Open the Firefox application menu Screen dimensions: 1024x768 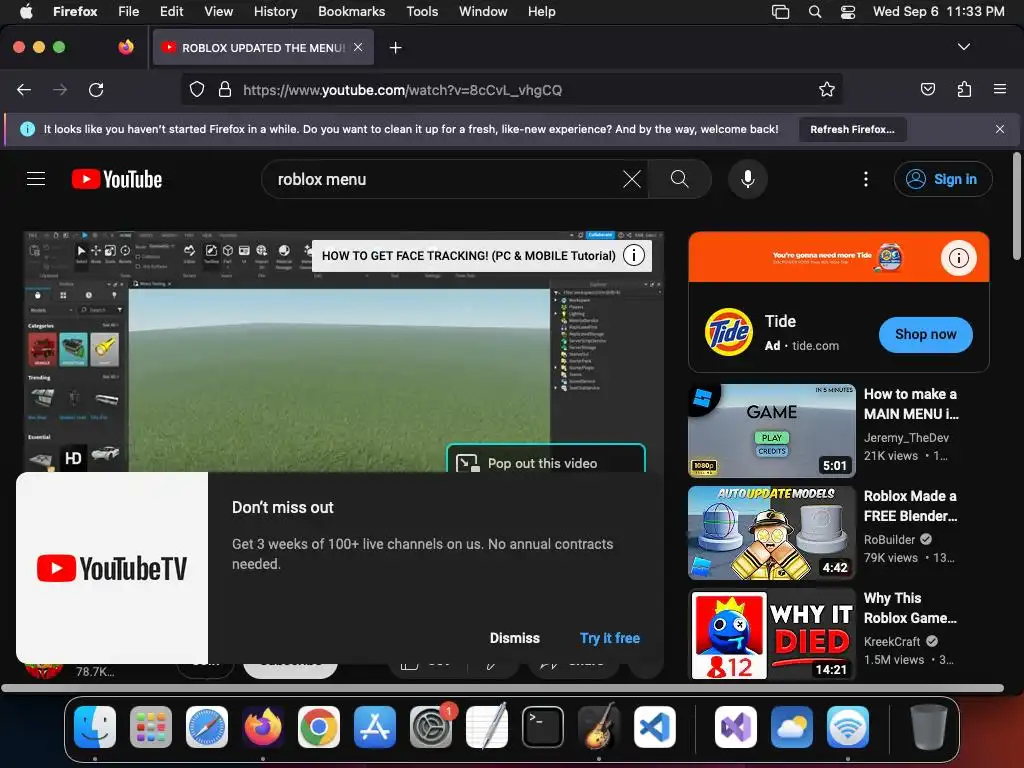pyautogui.click(x=1000, y=89)
